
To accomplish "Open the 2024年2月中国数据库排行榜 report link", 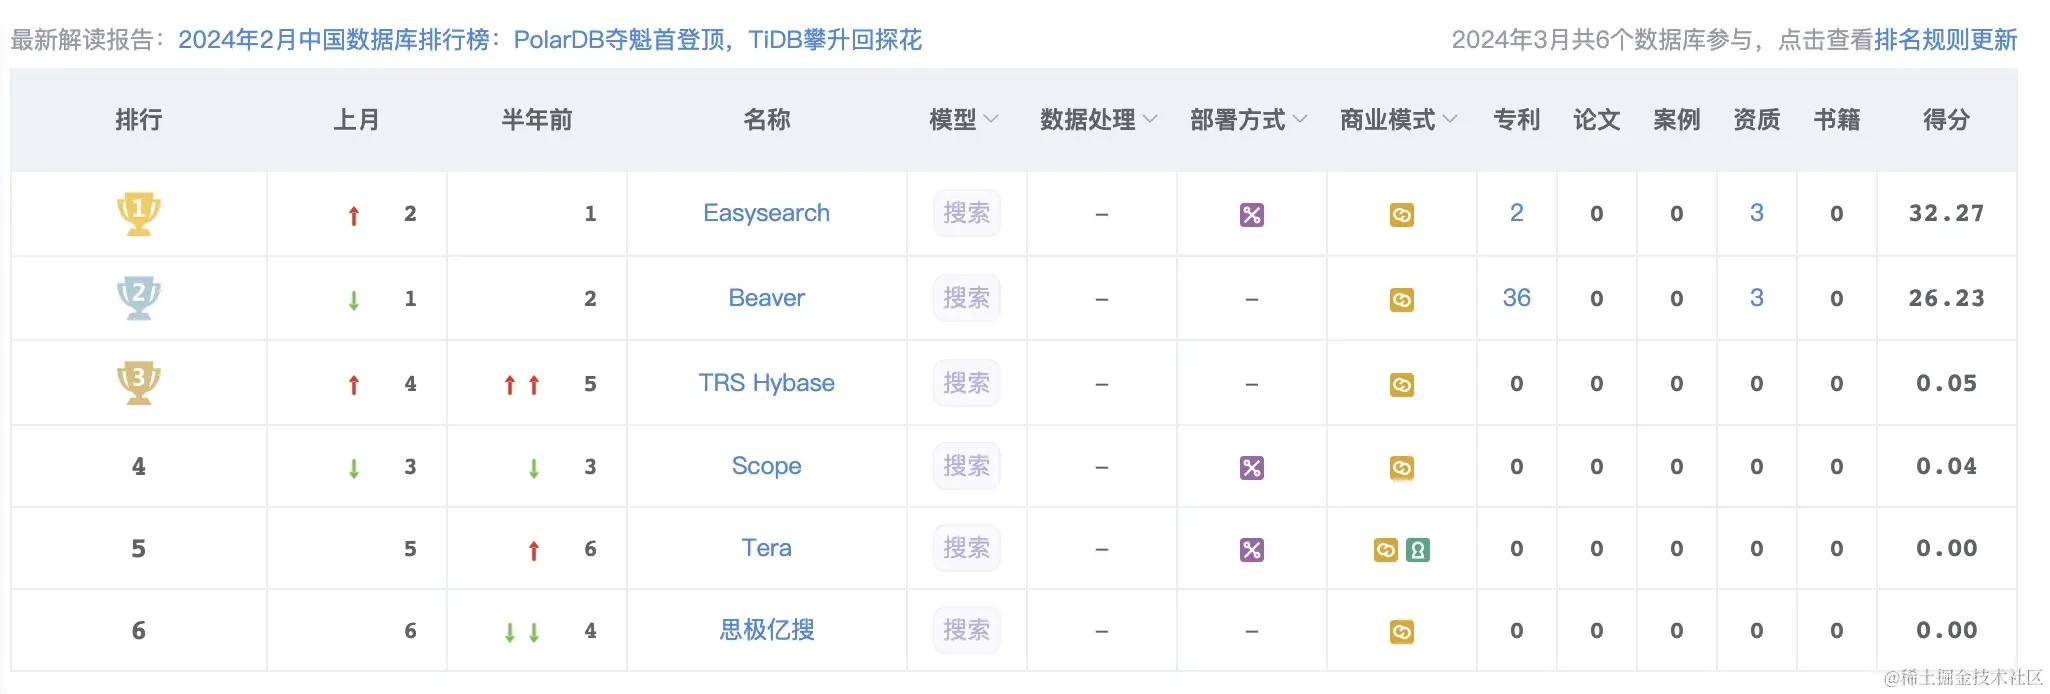I will click(550, 40).
